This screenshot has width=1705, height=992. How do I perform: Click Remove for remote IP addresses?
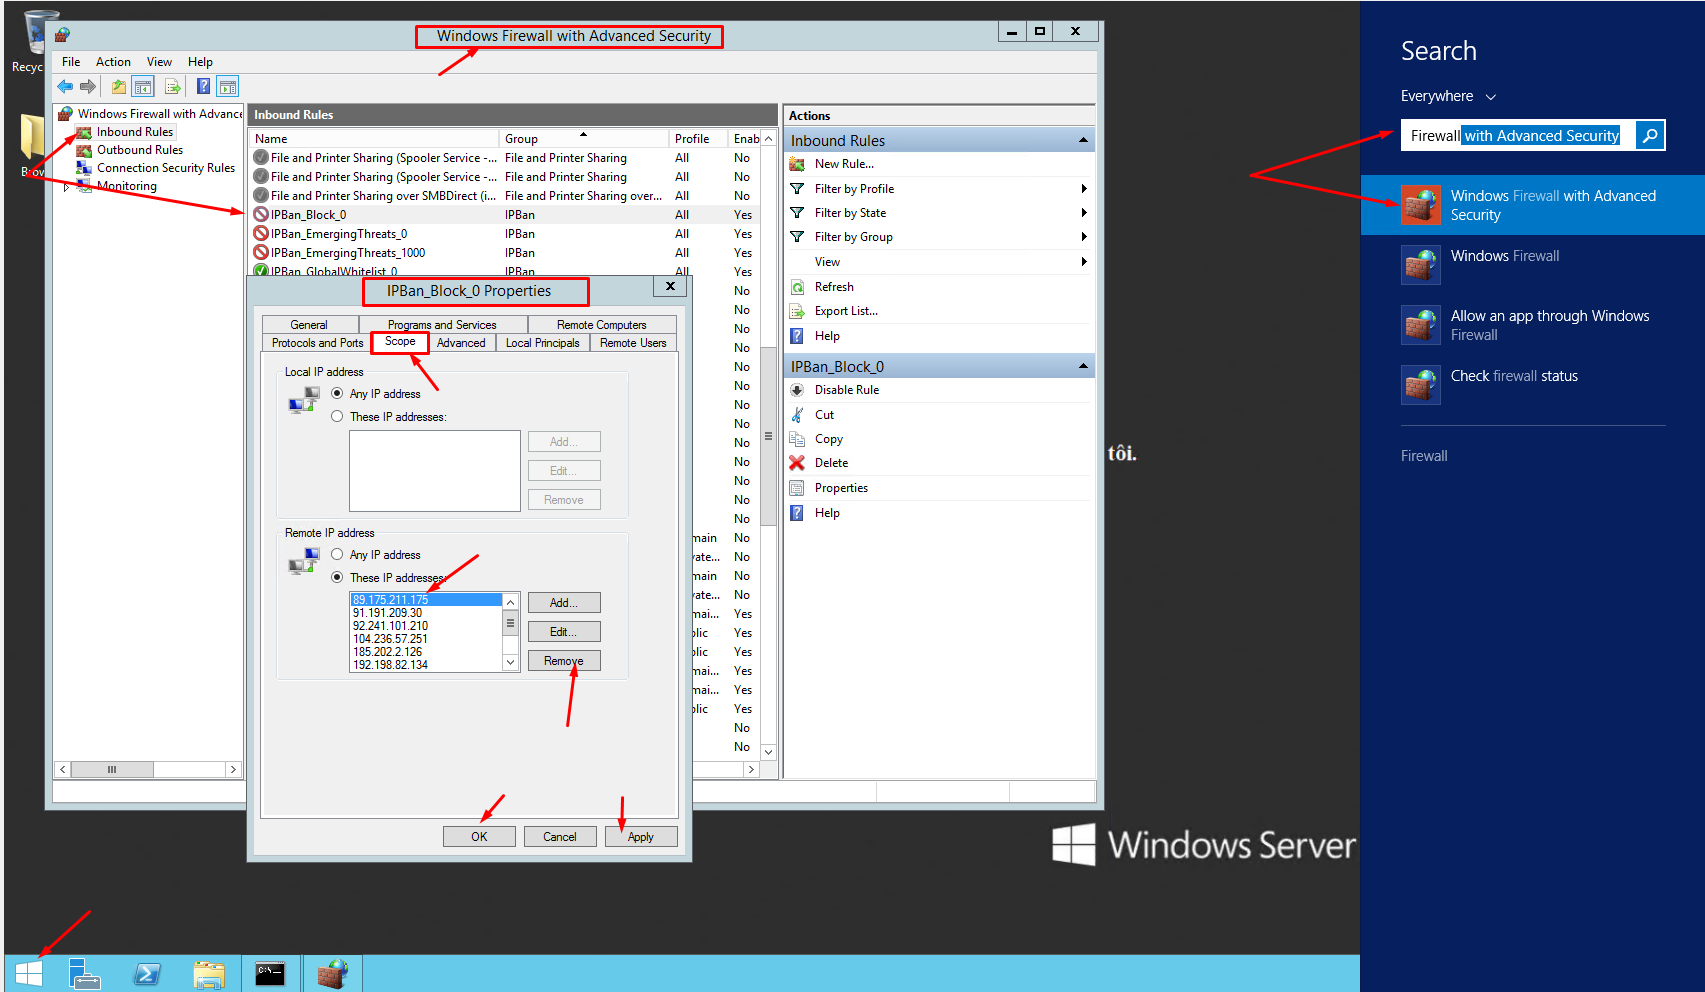point(564,661)
